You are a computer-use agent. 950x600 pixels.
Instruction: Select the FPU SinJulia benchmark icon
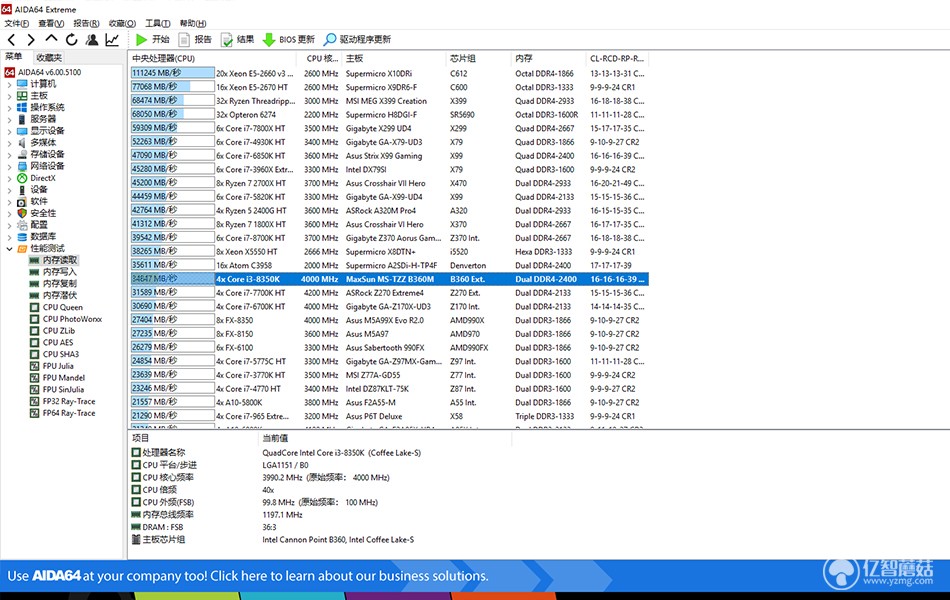[35, 390]
